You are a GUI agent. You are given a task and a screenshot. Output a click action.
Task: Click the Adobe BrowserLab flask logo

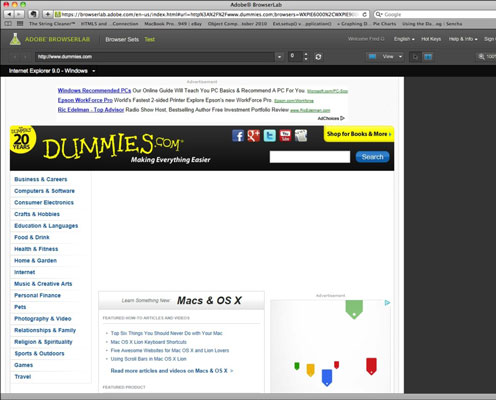click(x=15, y=39)
